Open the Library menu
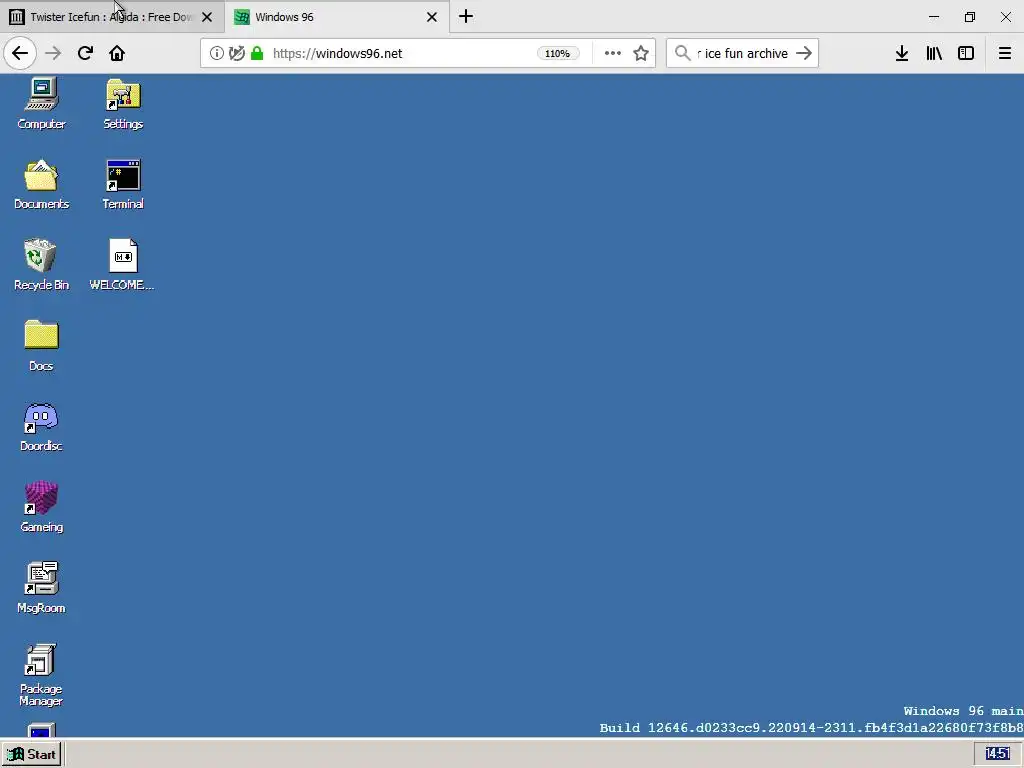Image resolution: width=1024 pixels, height=768 pixels. pos(934,53)
